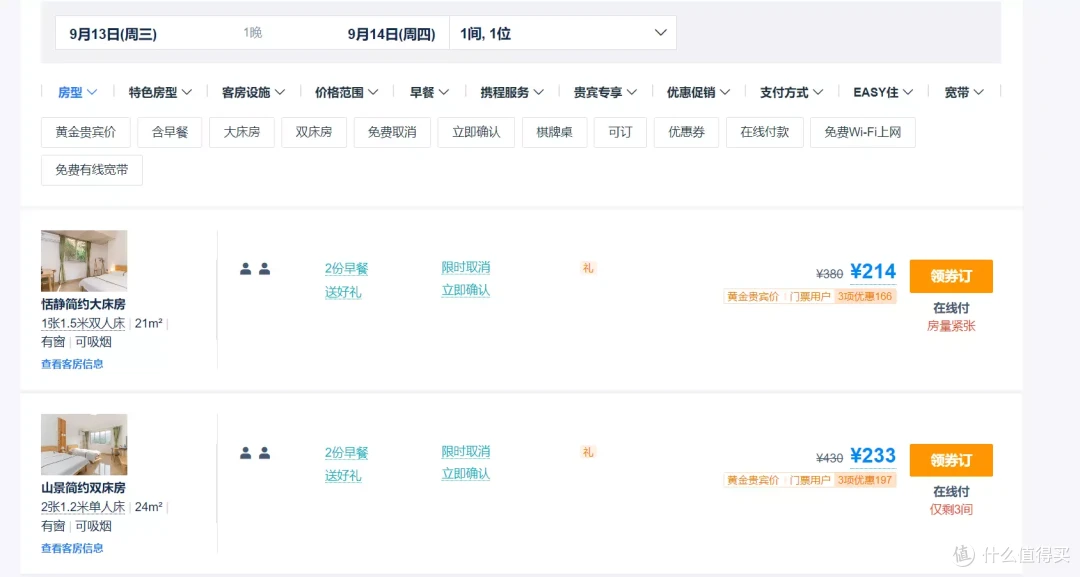The image size is (1080, 577).
Task: Toggle the 棋牌桌 filter chip
Action: [x=554, y=132]
